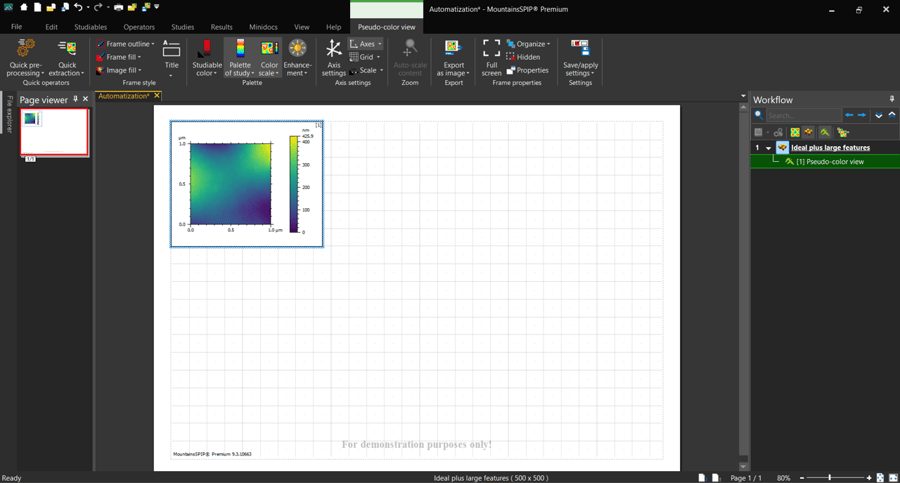Screen dimensions: 900x483
Task: Create a new document from quick access toolbar
Action: click(37, 7)
